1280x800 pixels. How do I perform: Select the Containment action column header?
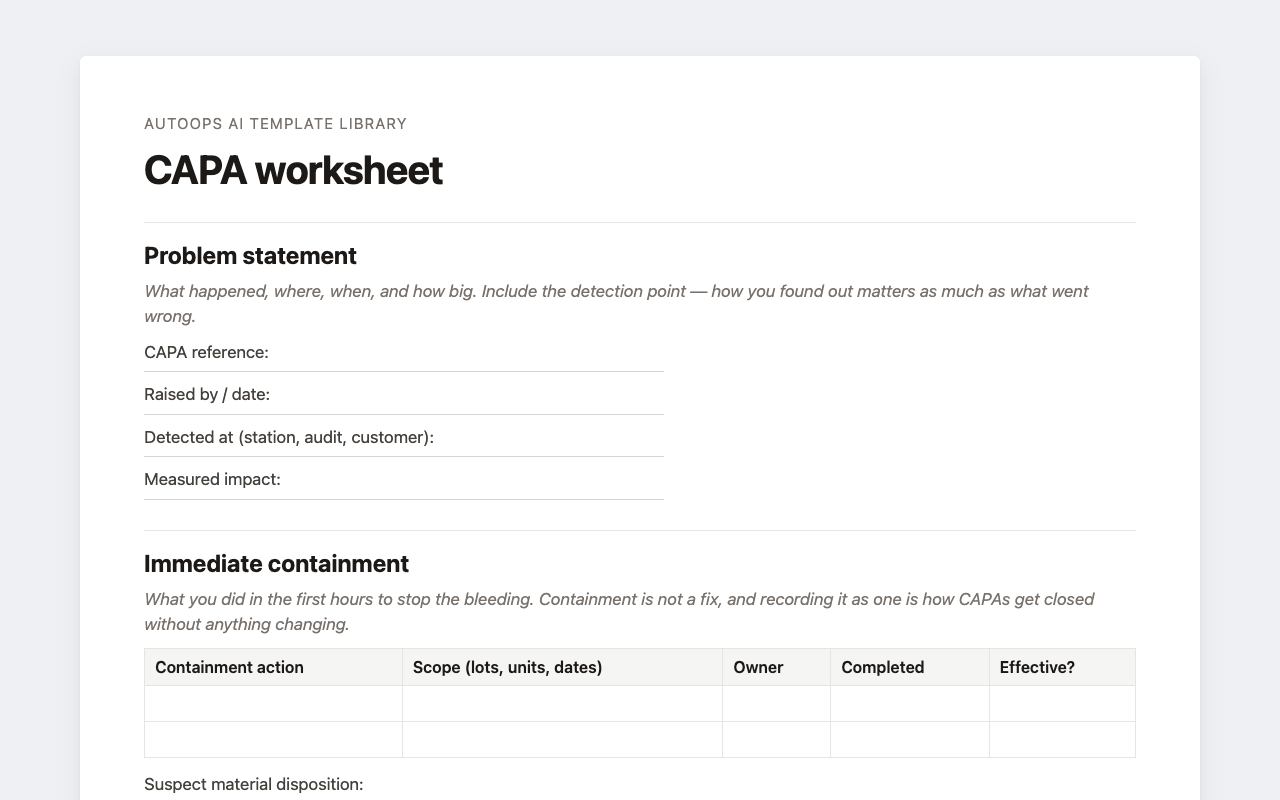(273, 667)
